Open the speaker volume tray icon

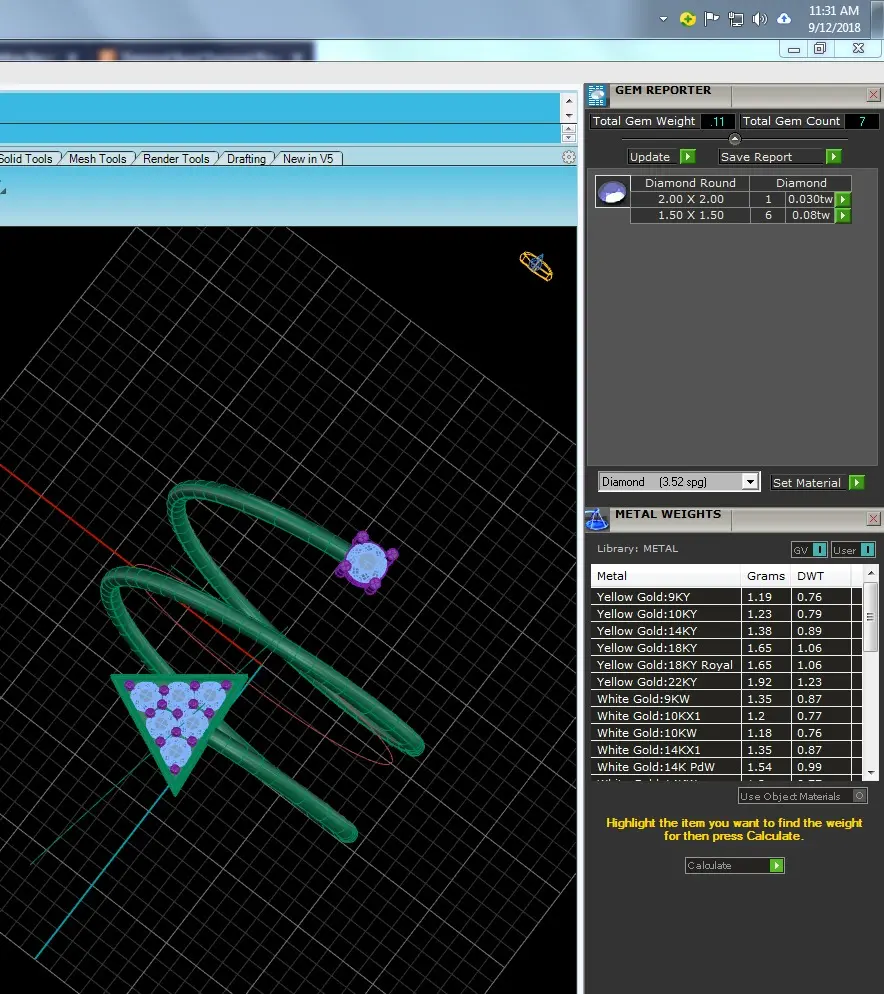coord(760,19)
